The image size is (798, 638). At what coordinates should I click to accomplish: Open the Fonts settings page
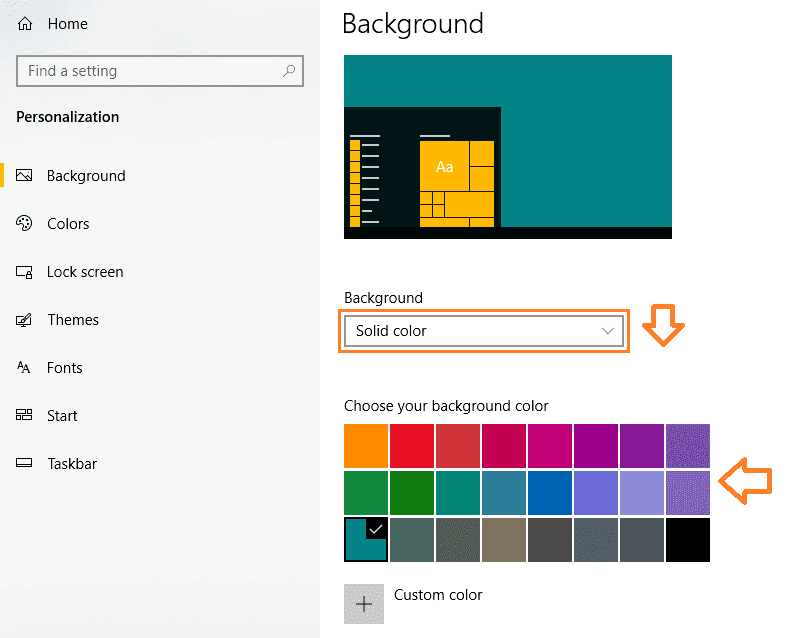point(65,368)
